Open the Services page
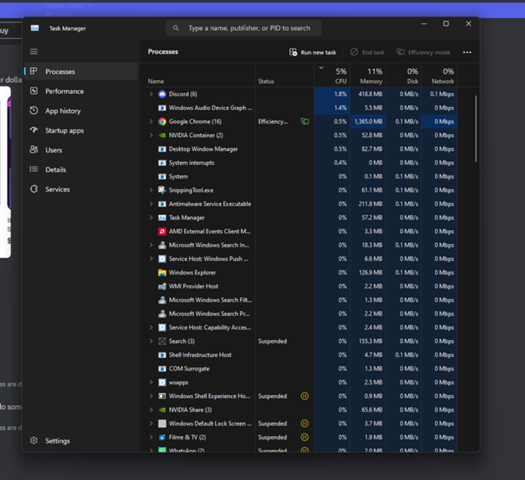525x480 pixels. tap(81, 189)
